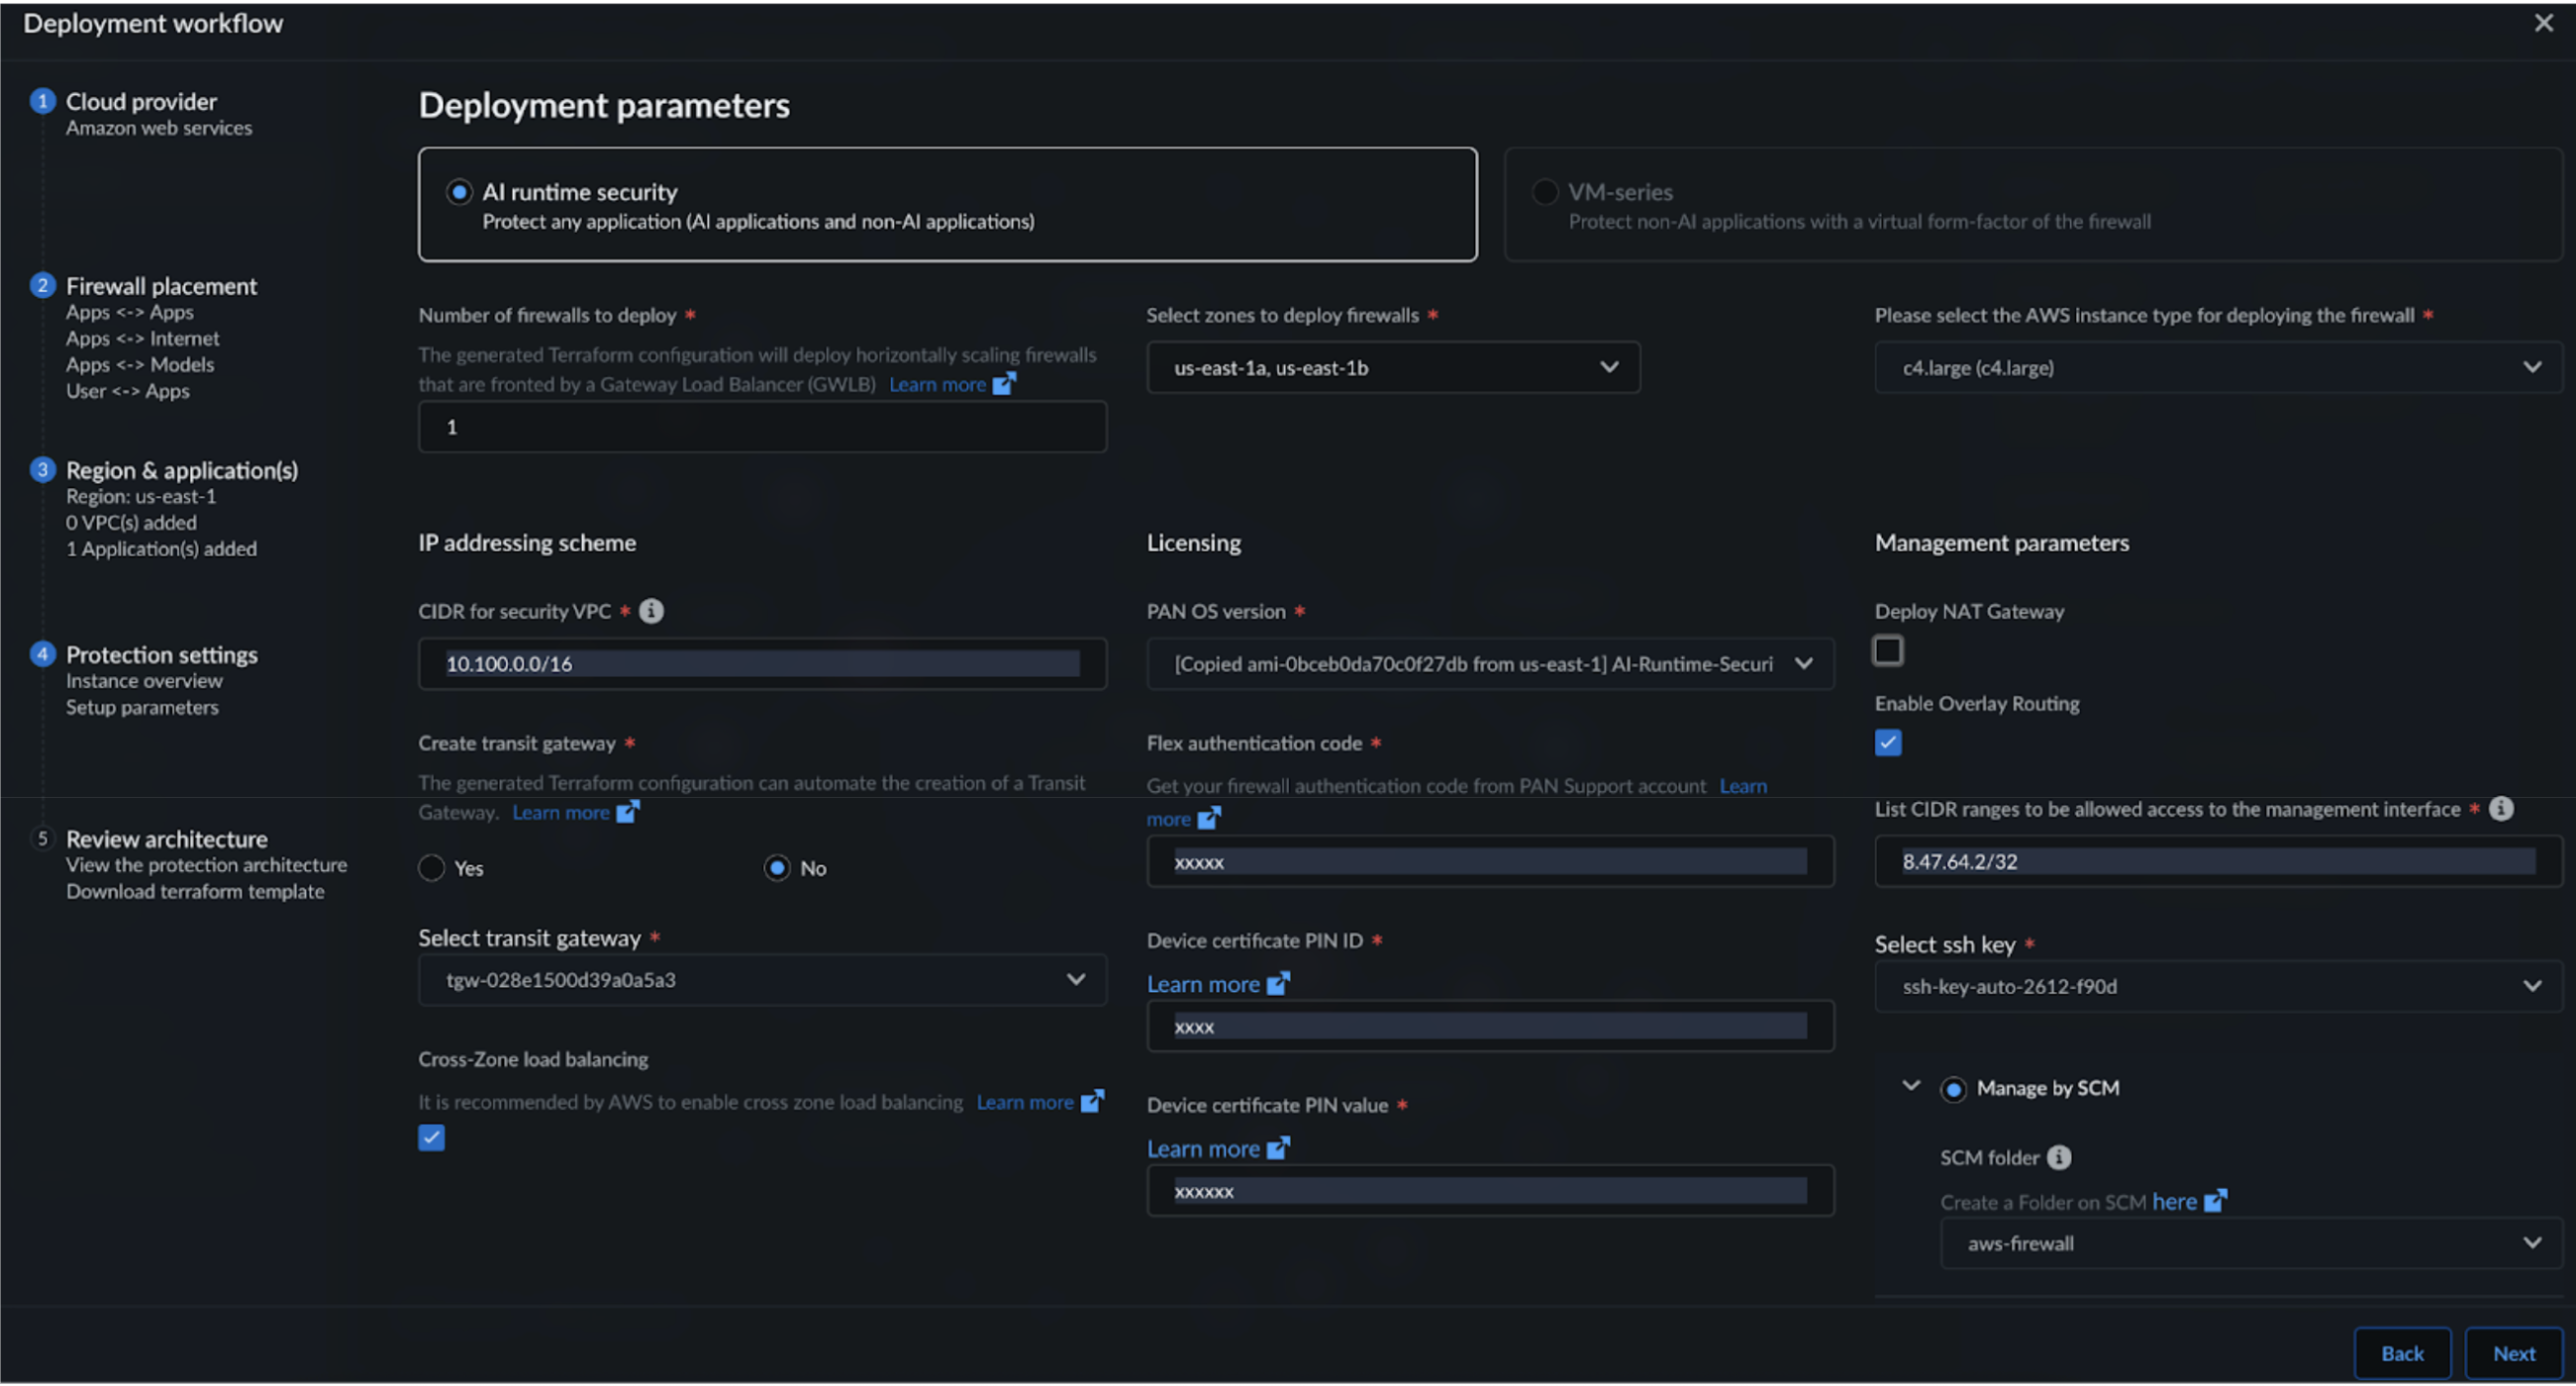Click external link icon for Cross-Zone load balancing
The width and height of the screenshot is (2576, 1386).
(x=1092, y=1102)
